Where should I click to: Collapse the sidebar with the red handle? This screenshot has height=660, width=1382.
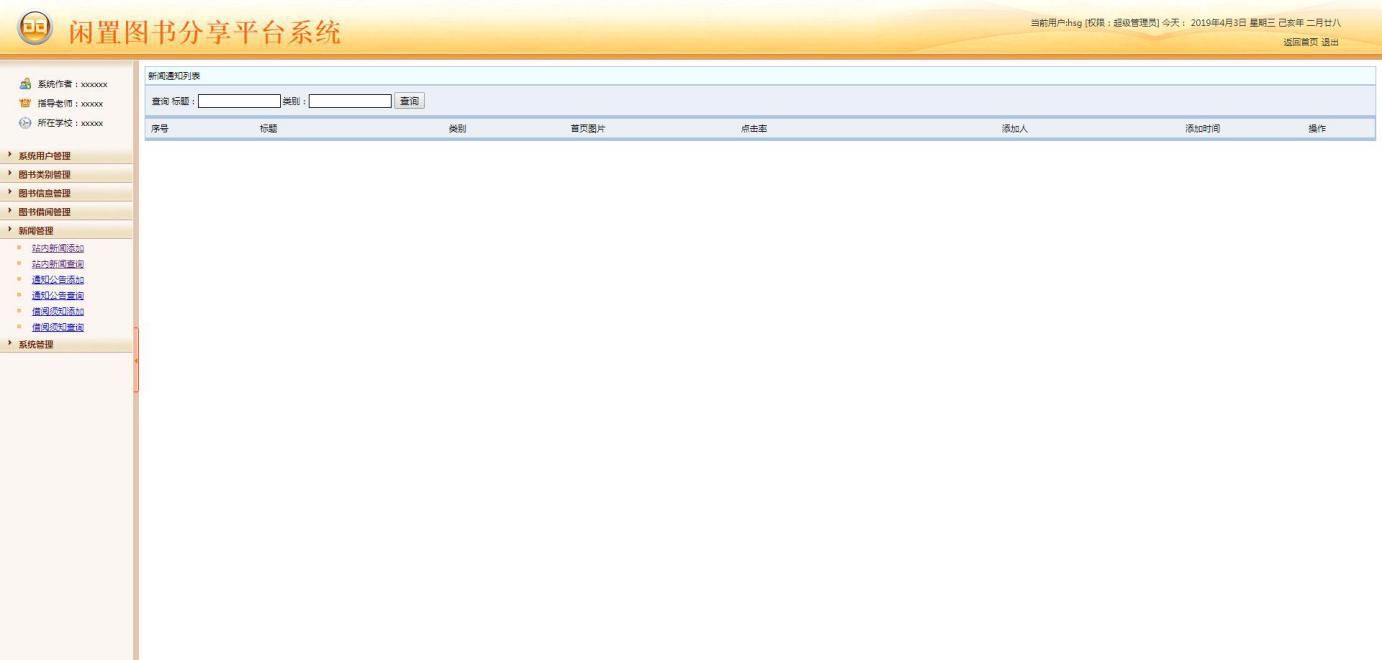pyautogui.click(x=135, y=359)
